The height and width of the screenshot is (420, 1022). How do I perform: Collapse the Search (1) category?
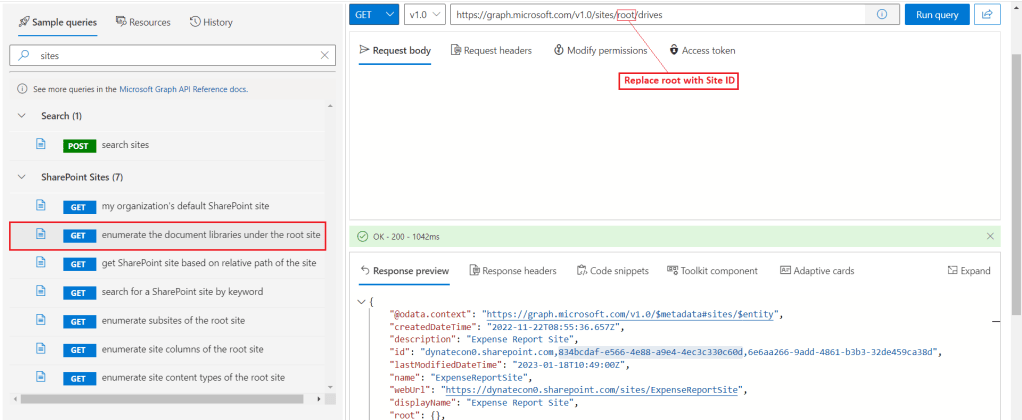tap(22, 116)
